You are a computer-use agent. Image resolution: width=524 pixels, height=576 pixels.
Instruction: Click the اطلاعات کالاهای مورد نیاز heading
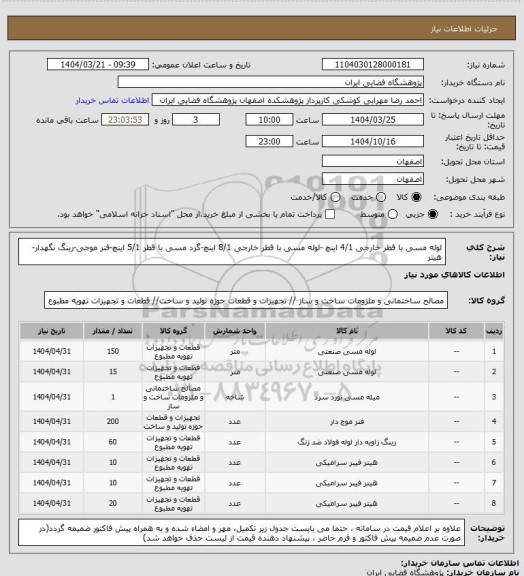(454, 275)
